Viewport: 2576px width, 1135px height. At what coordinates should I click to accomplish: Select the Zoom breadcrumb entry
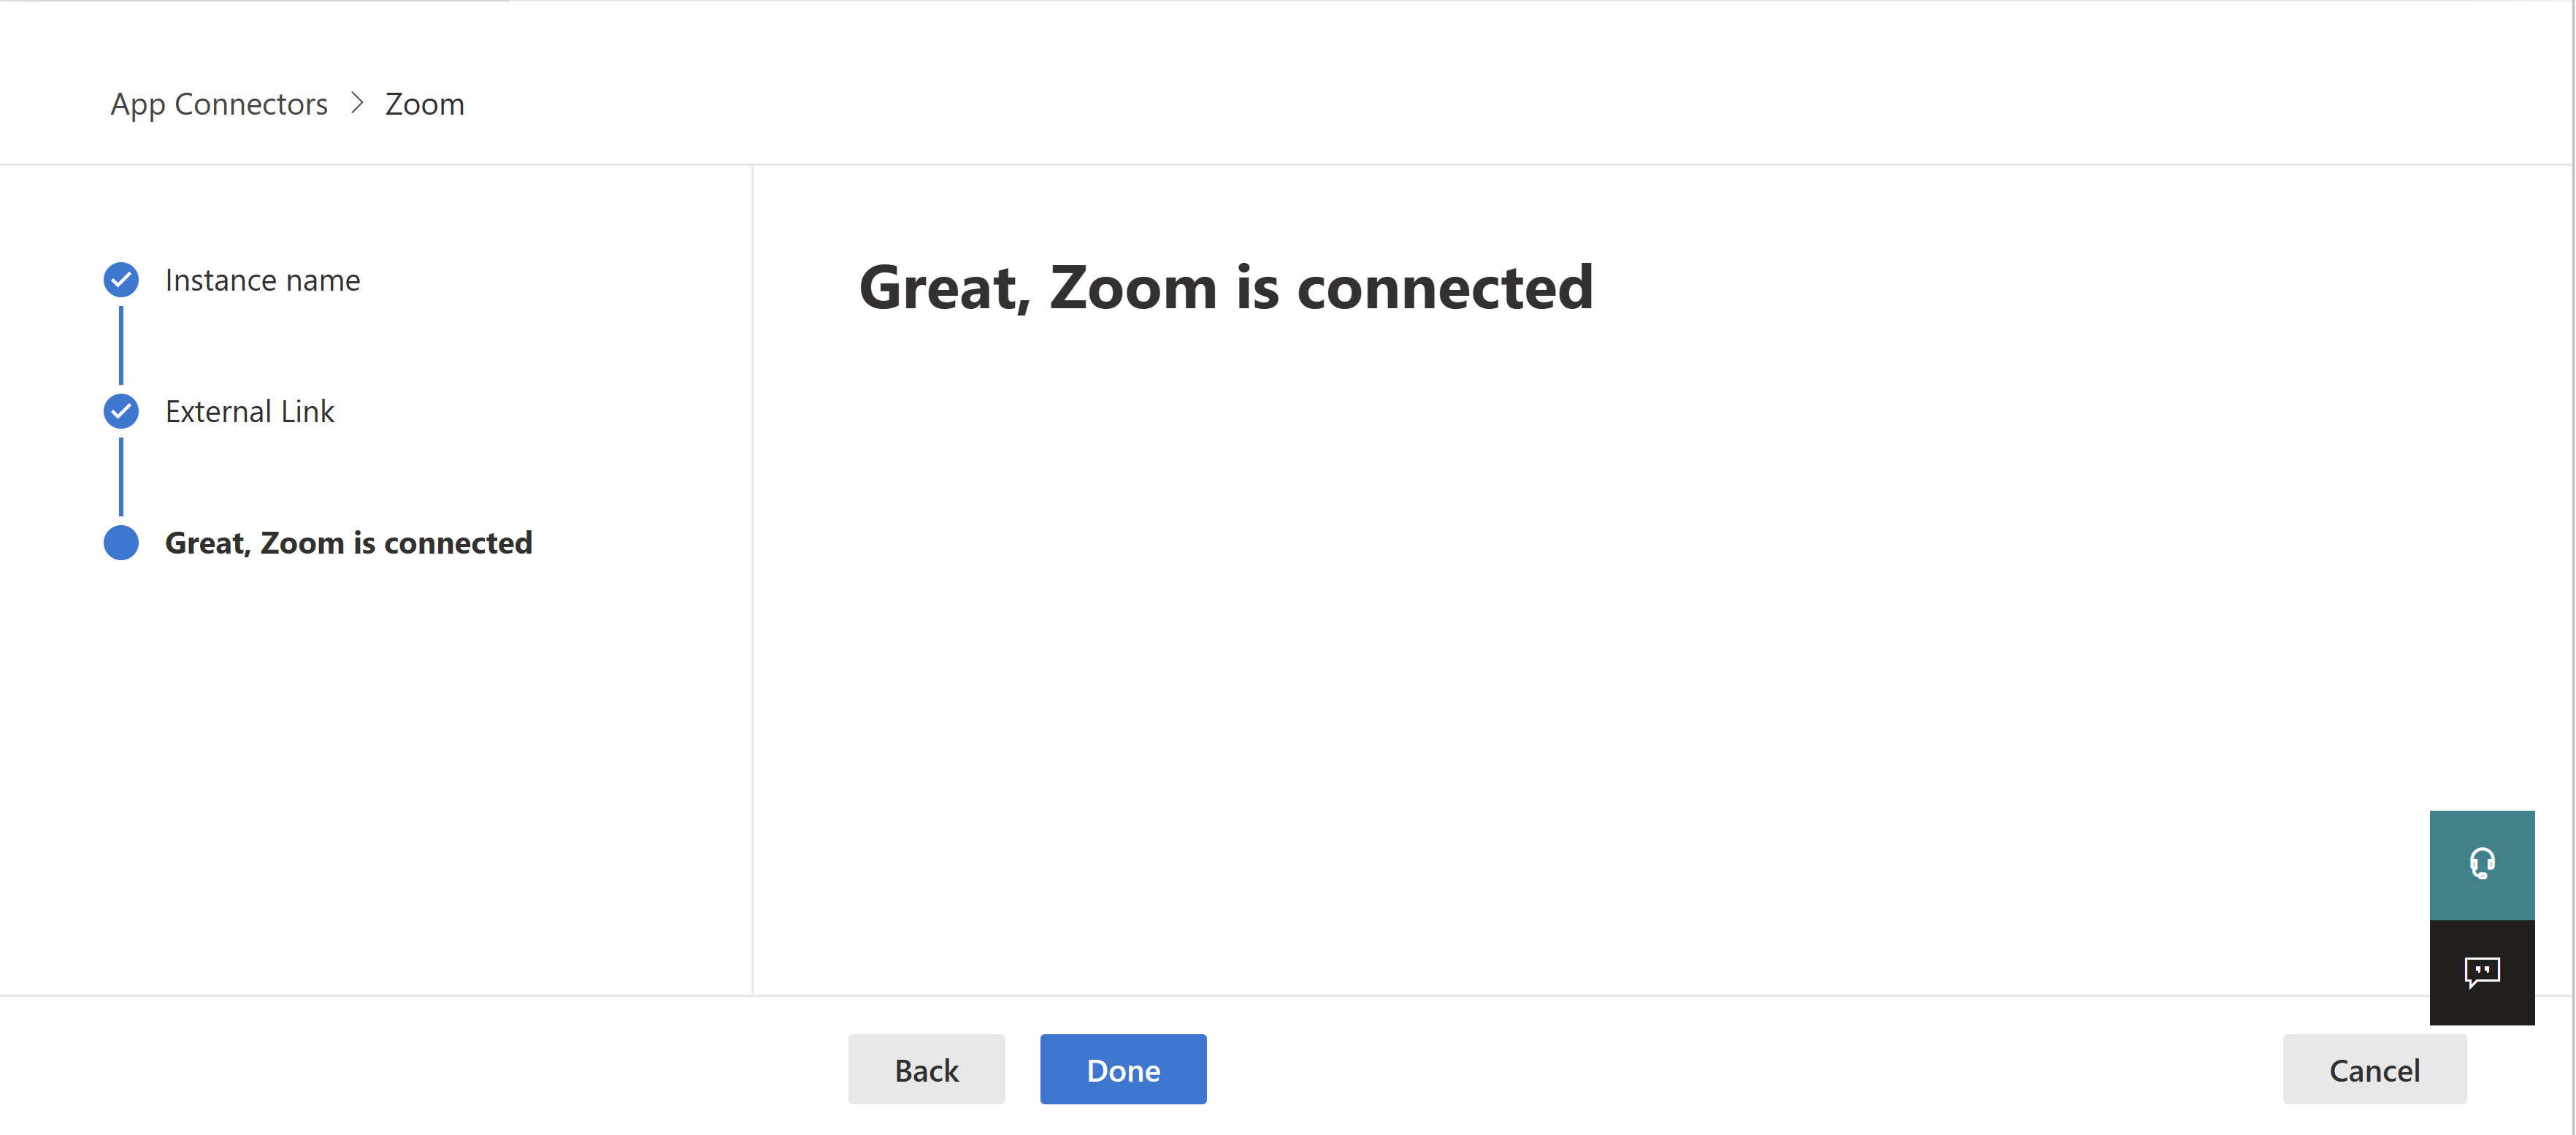(424, 103)
